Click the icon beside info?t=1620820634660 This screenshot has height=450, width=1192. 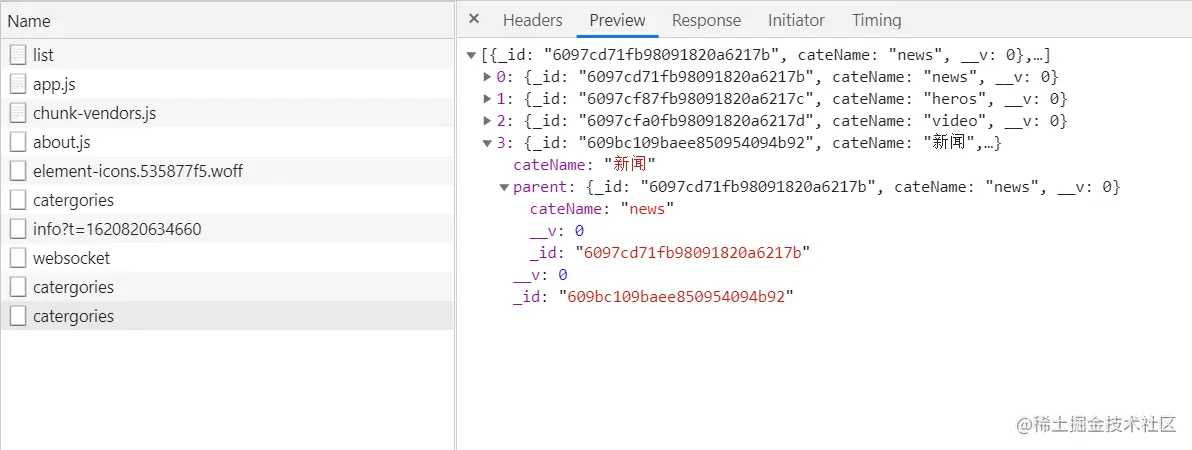click(18, 230)
